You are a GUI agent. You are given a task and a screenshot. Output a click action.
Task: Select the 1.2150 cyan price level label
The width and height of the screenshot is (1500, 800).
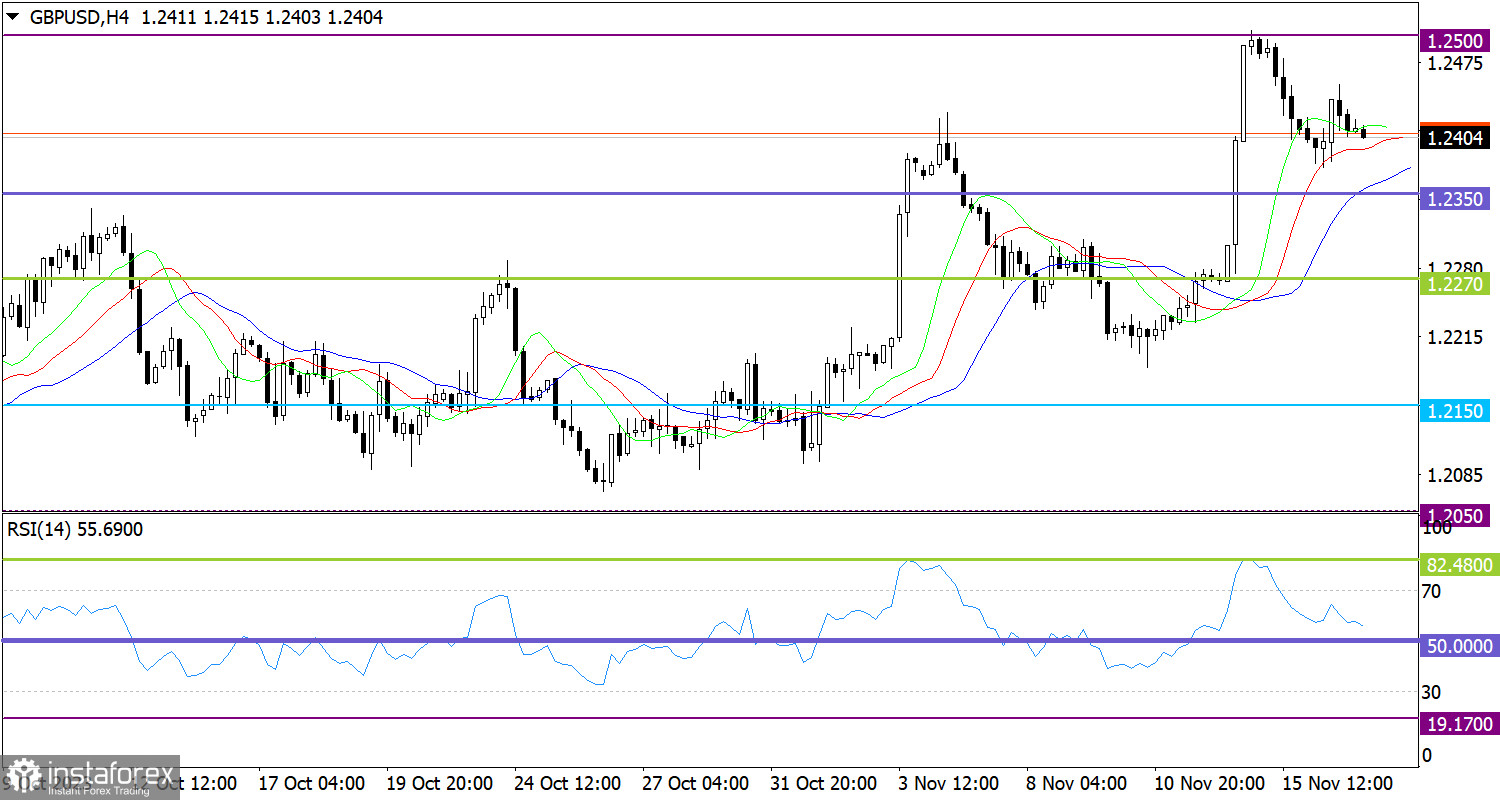(x=1457, y=411)
